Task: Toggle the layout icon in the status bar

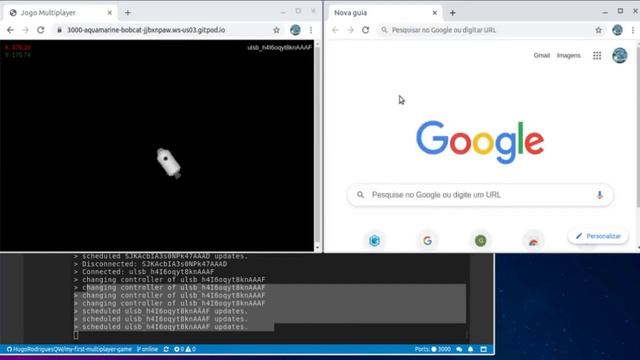Action: click(484, 349)
